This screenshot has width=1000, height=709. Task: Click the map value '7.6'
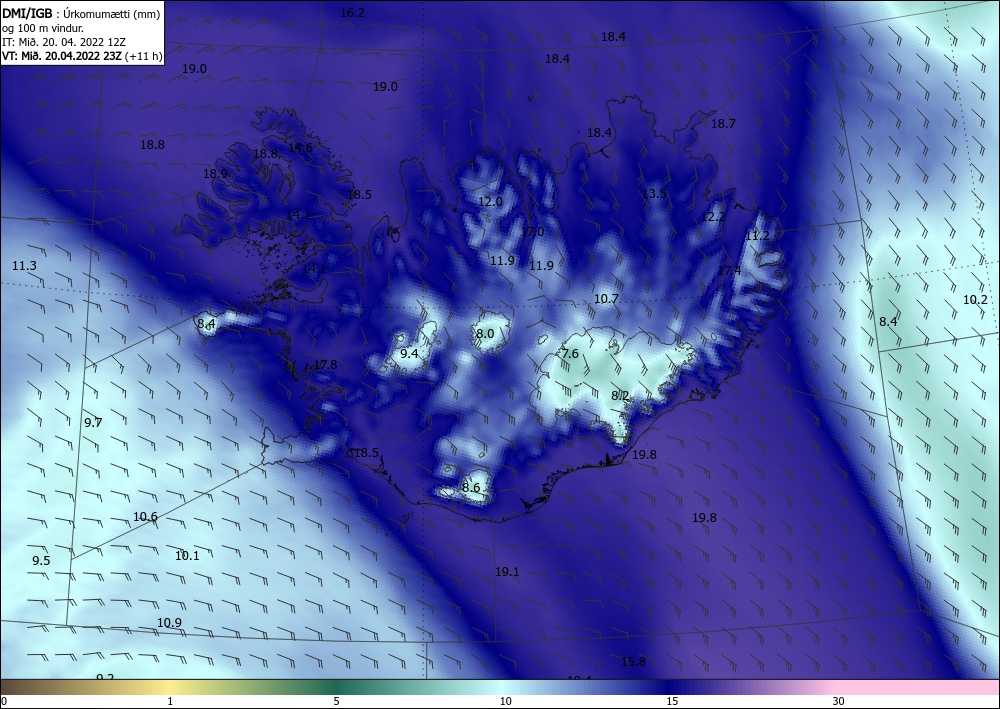(570, 353)
